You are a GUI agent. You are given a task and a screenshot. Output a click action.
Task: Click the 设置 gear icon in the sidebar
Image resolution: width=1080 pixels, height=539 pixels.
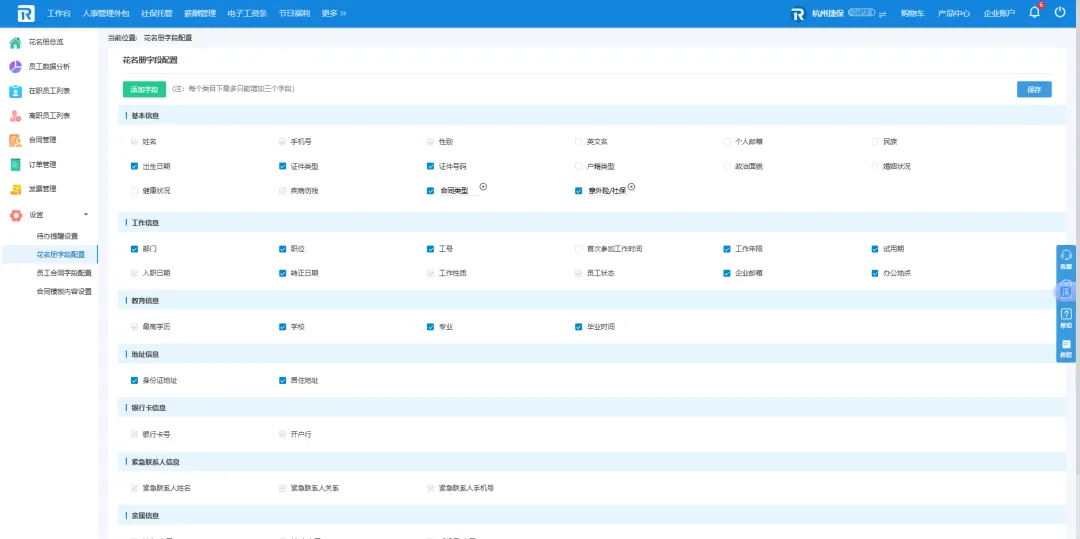click(15, 215)
